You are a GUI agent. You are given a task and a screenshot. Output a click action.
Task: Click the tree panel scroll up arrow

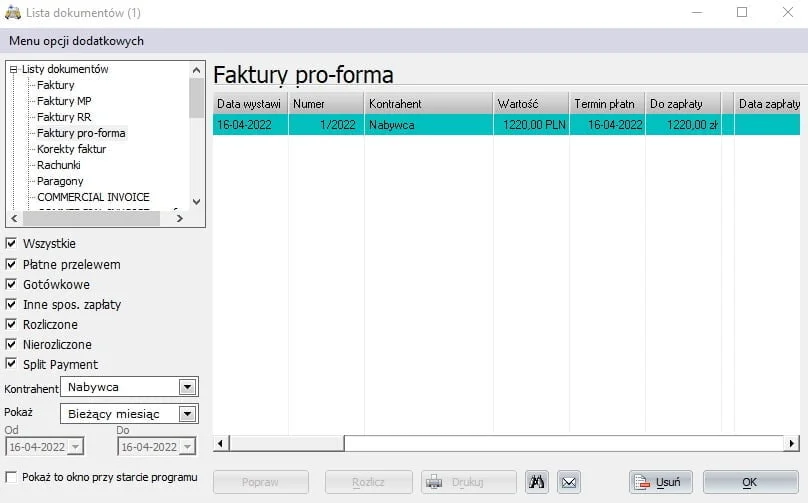tap(196, 70)
